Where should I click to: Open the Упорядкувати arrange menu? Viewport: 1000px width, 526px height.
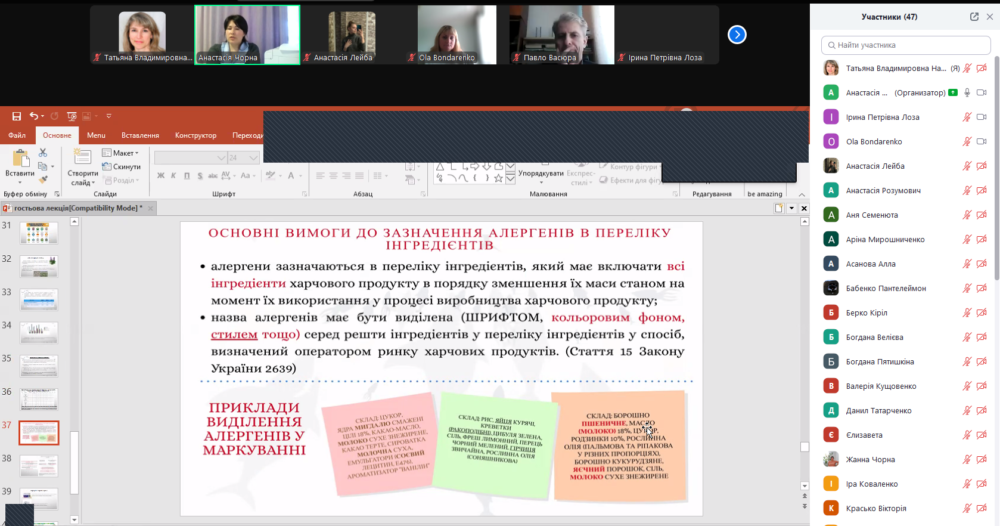pyautogui.click(x=541, y=173)
